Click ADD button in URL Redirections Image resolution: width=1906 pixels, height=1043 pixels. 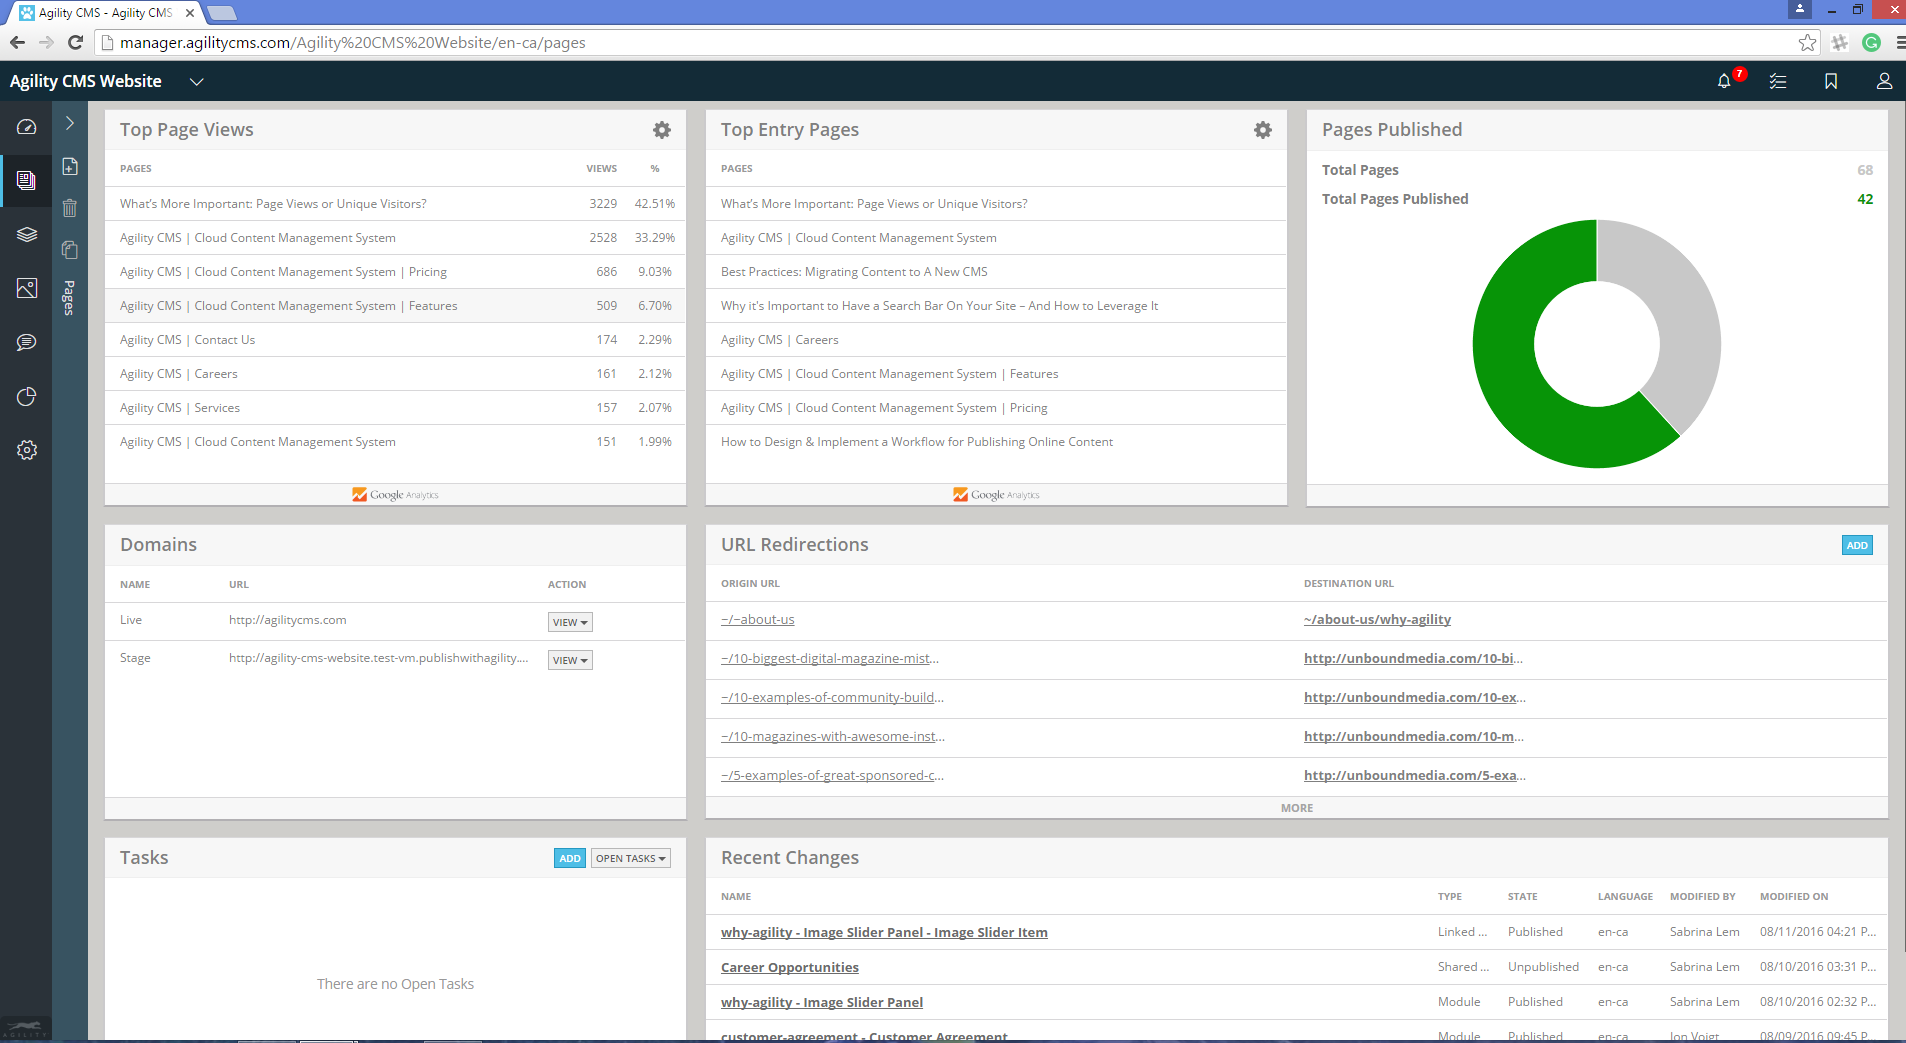(1857, 545)
